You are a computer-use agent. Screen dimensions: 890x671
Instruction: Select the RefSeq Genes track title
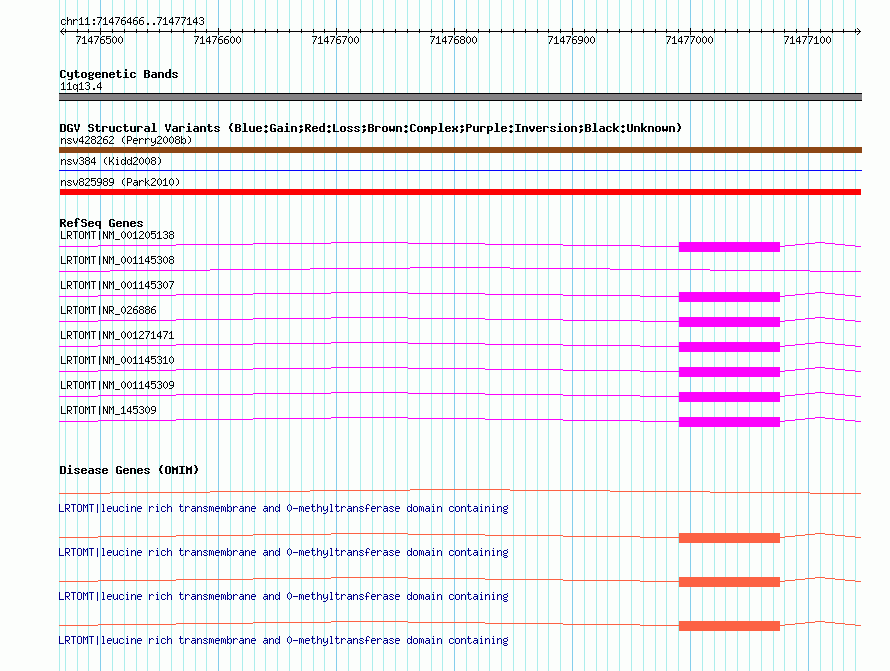pos(101,223)
